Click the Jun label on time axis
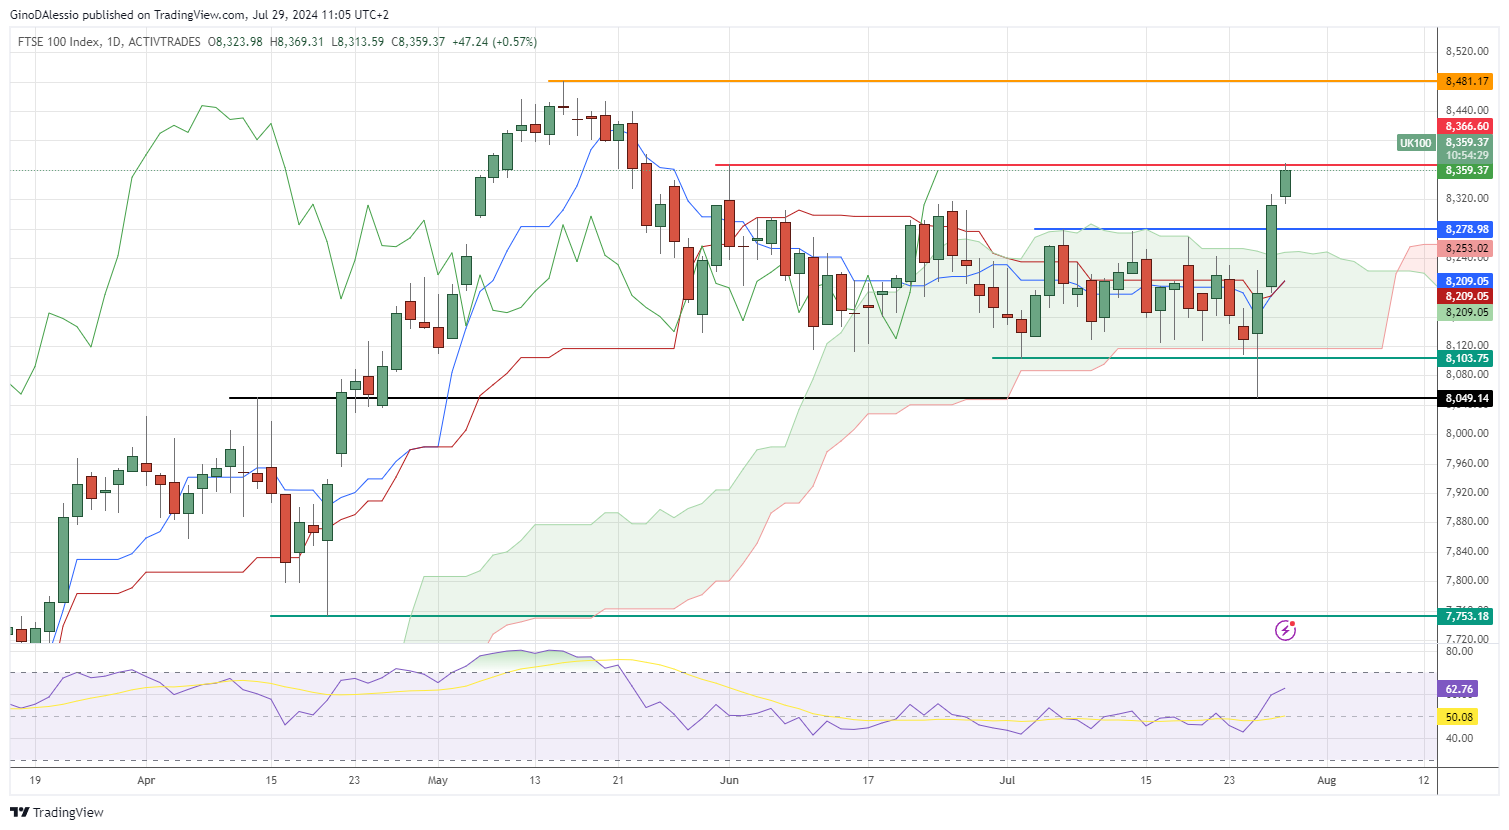 pos(729,780)
